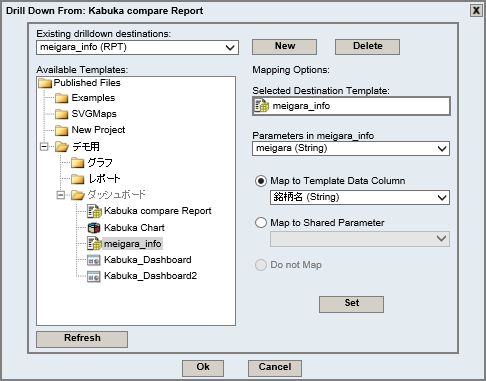This screenshot has height=381, width=486.
Task: Collapse the デモ用 tree node
Action: 44,146
